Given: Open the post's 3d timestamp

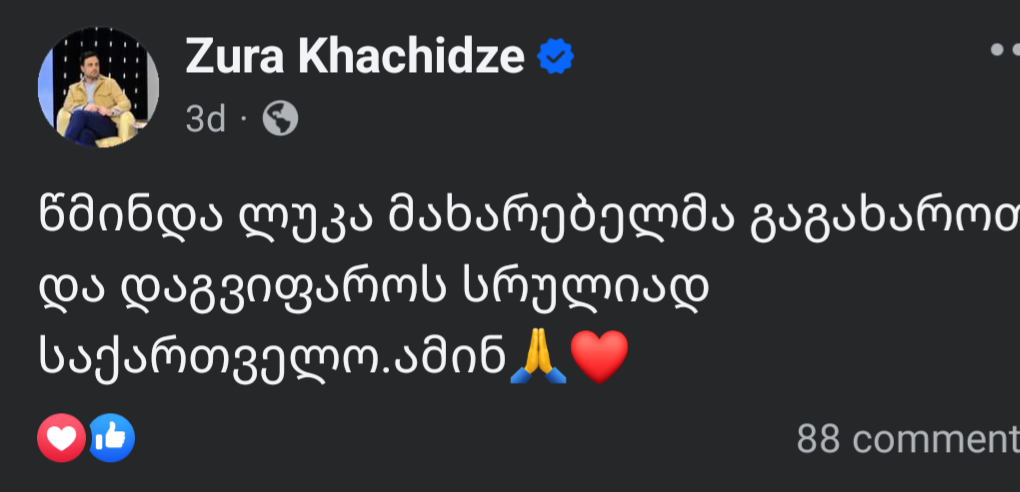Looking at the screenshot, I should tap(206, 120).
